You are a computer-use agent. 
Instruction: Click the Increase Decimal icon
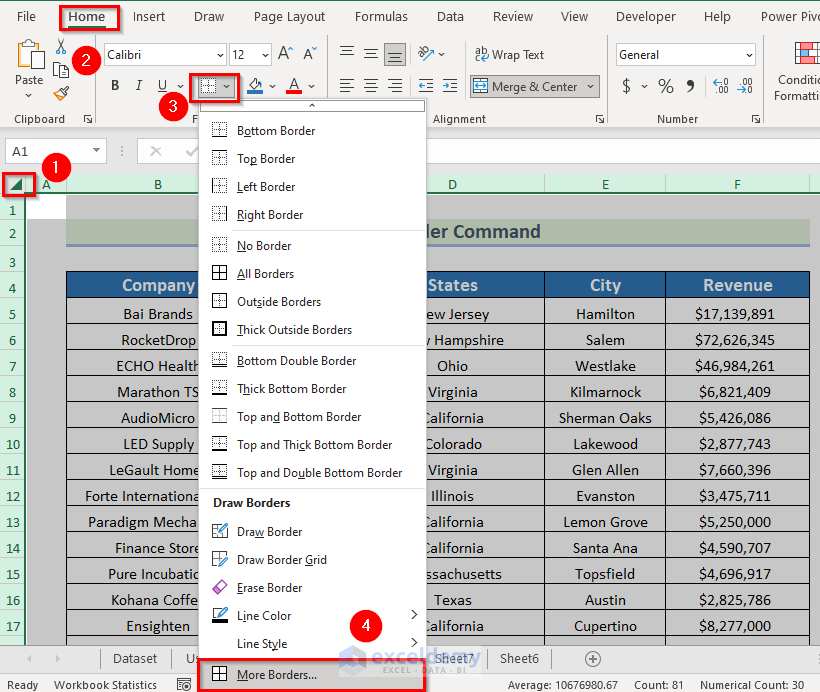[x=721, y=86]
